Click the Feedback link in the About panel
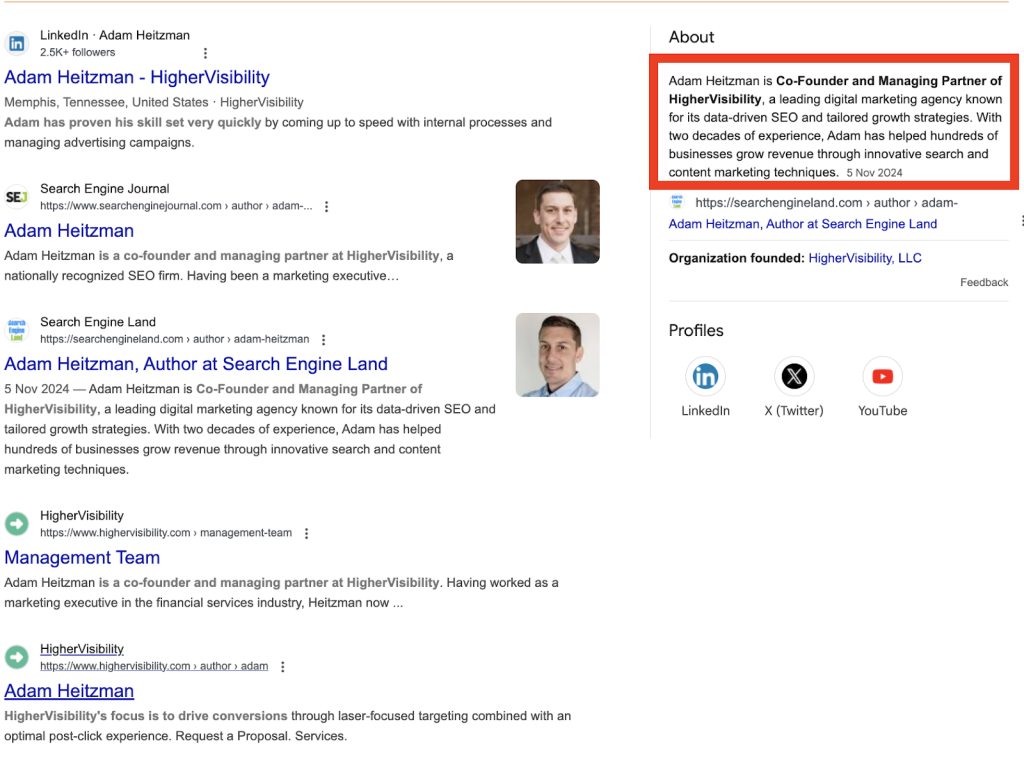The height and width of the screenshot is (761, 1024). (x=984, y=283)
